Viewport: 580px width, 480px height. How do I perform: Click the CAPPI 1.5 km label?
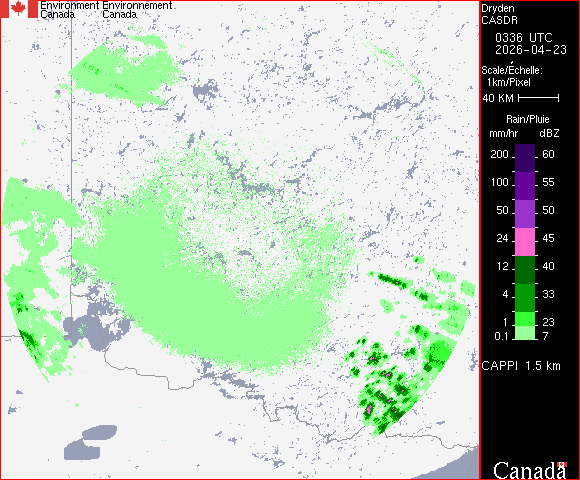tap(521, 366)
